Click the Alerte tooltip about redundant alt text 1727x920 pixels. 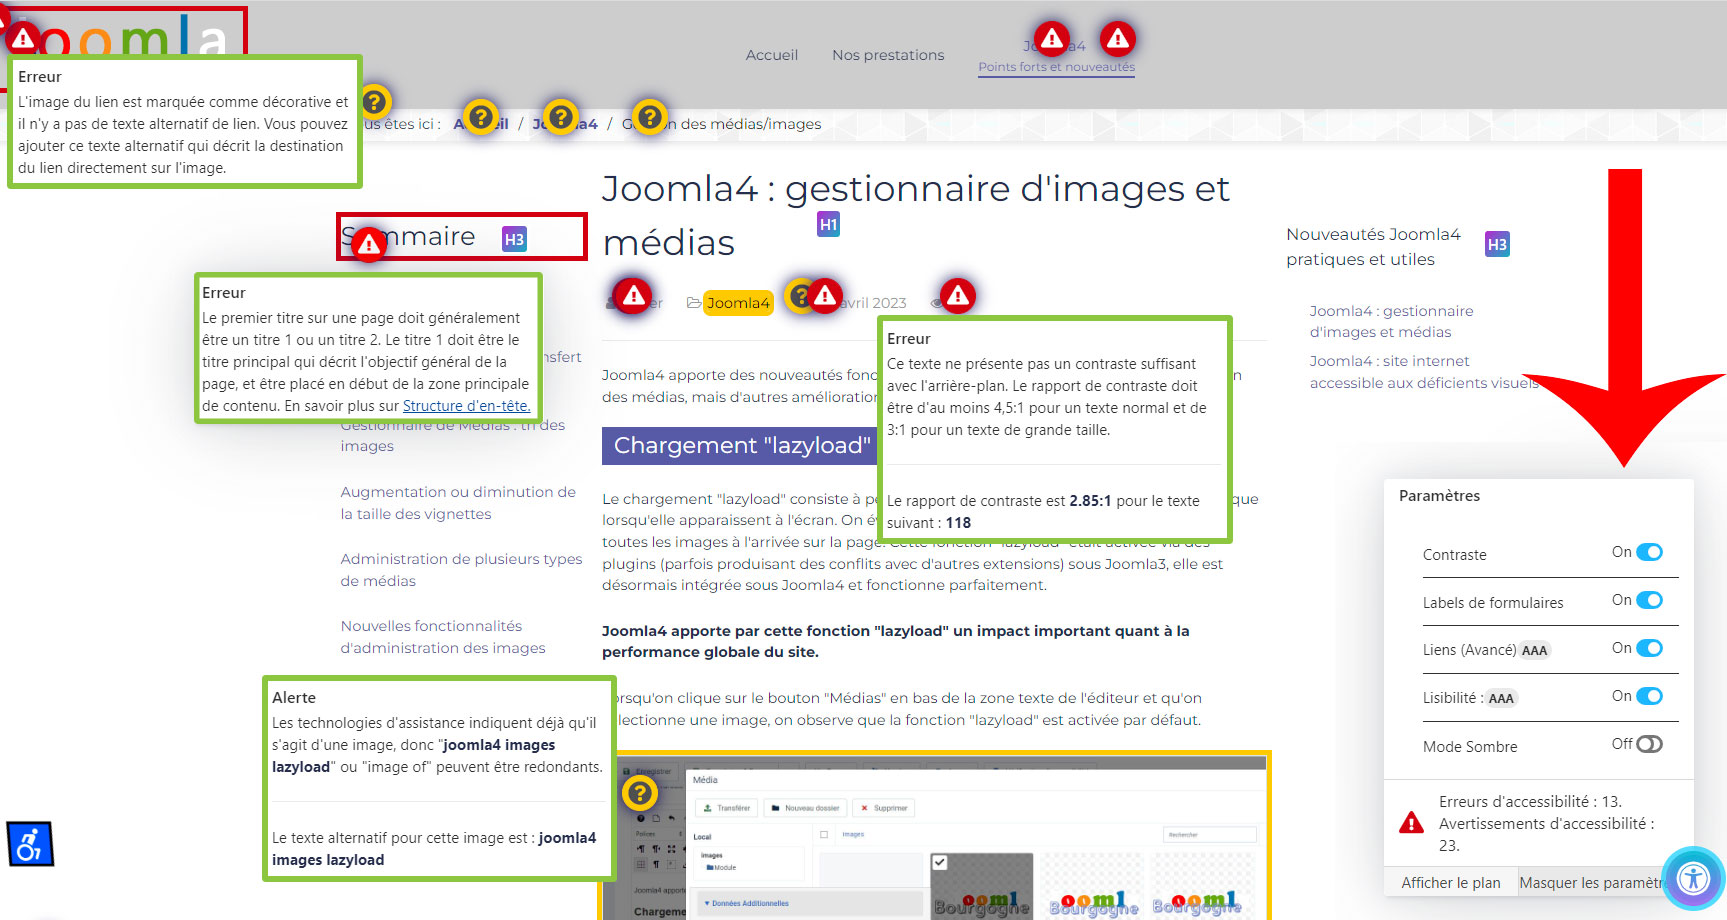(439, 779)
